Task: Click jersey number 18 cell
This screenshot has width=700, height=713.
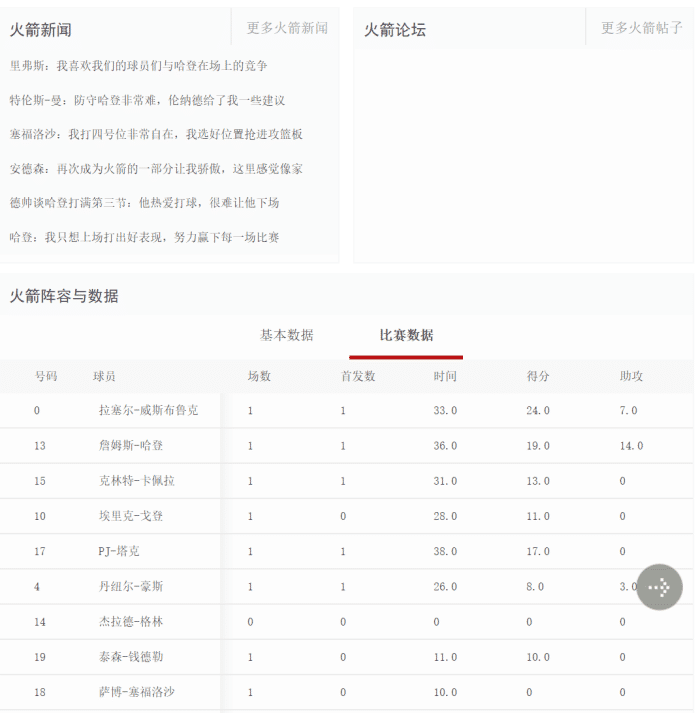Action: click(x=40, y=693)
